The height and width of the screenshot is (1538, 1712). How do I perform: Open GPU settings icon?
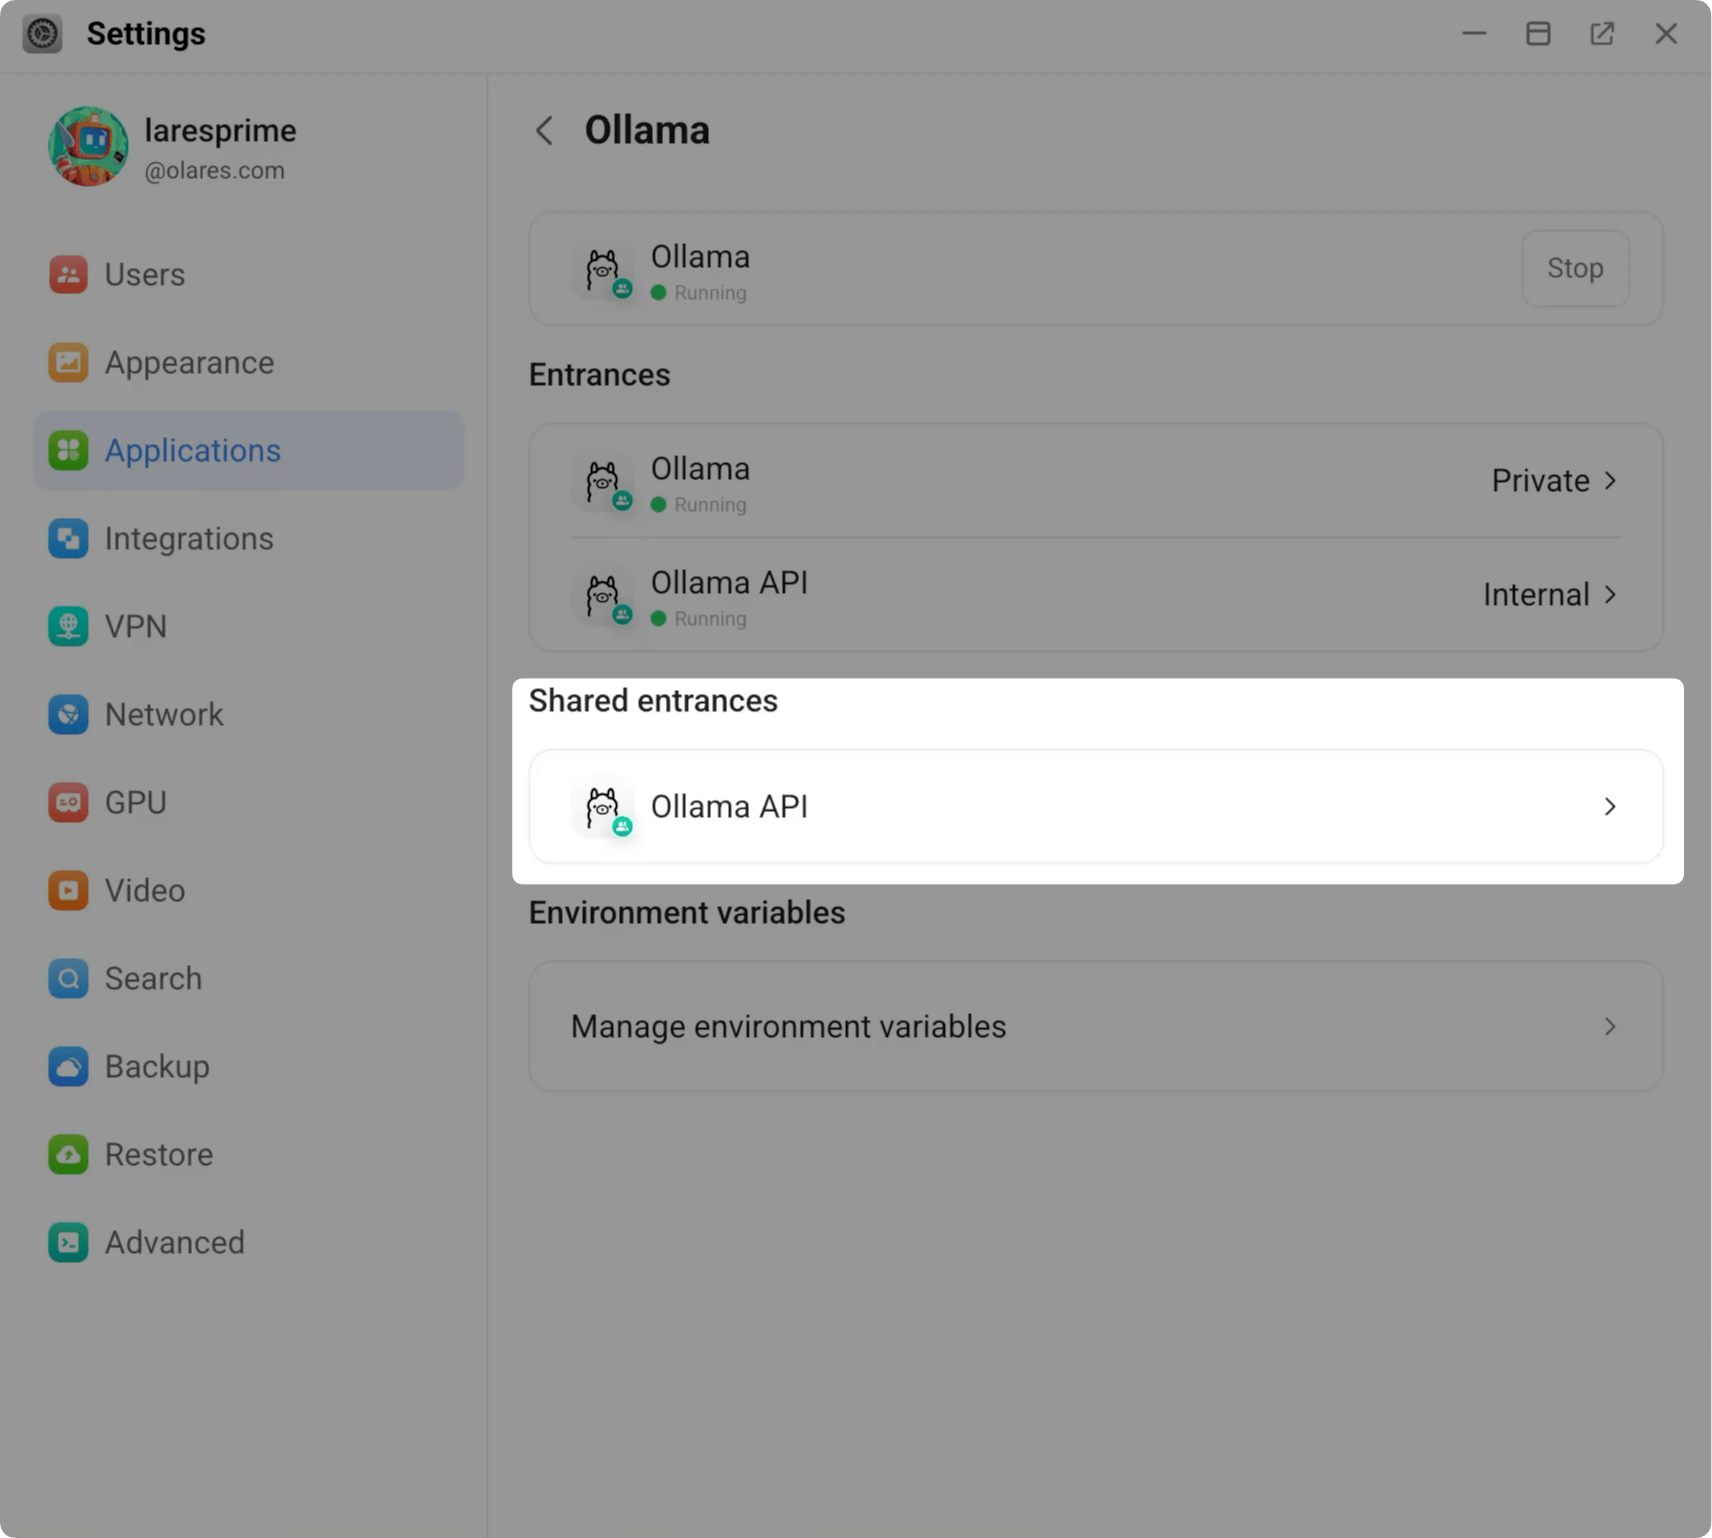68,802
